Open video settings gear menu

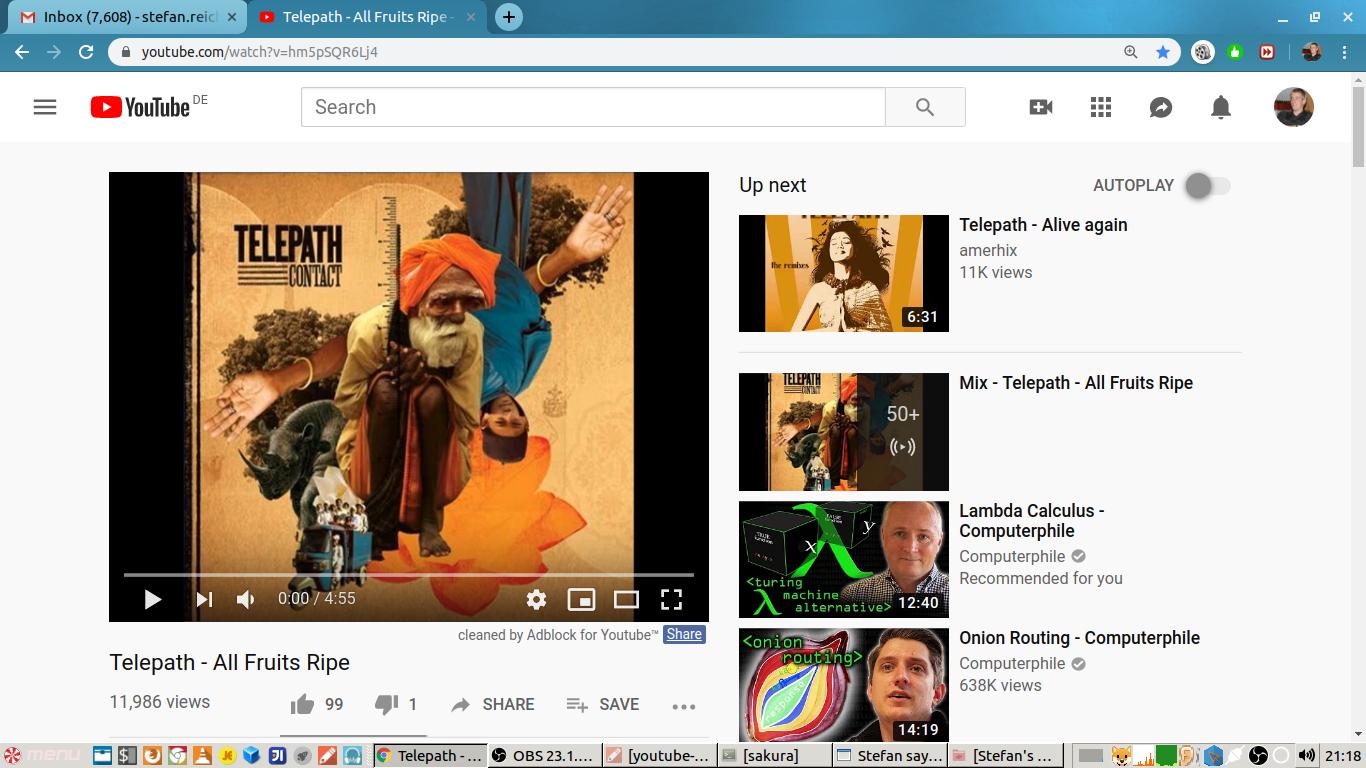[536, 599]
